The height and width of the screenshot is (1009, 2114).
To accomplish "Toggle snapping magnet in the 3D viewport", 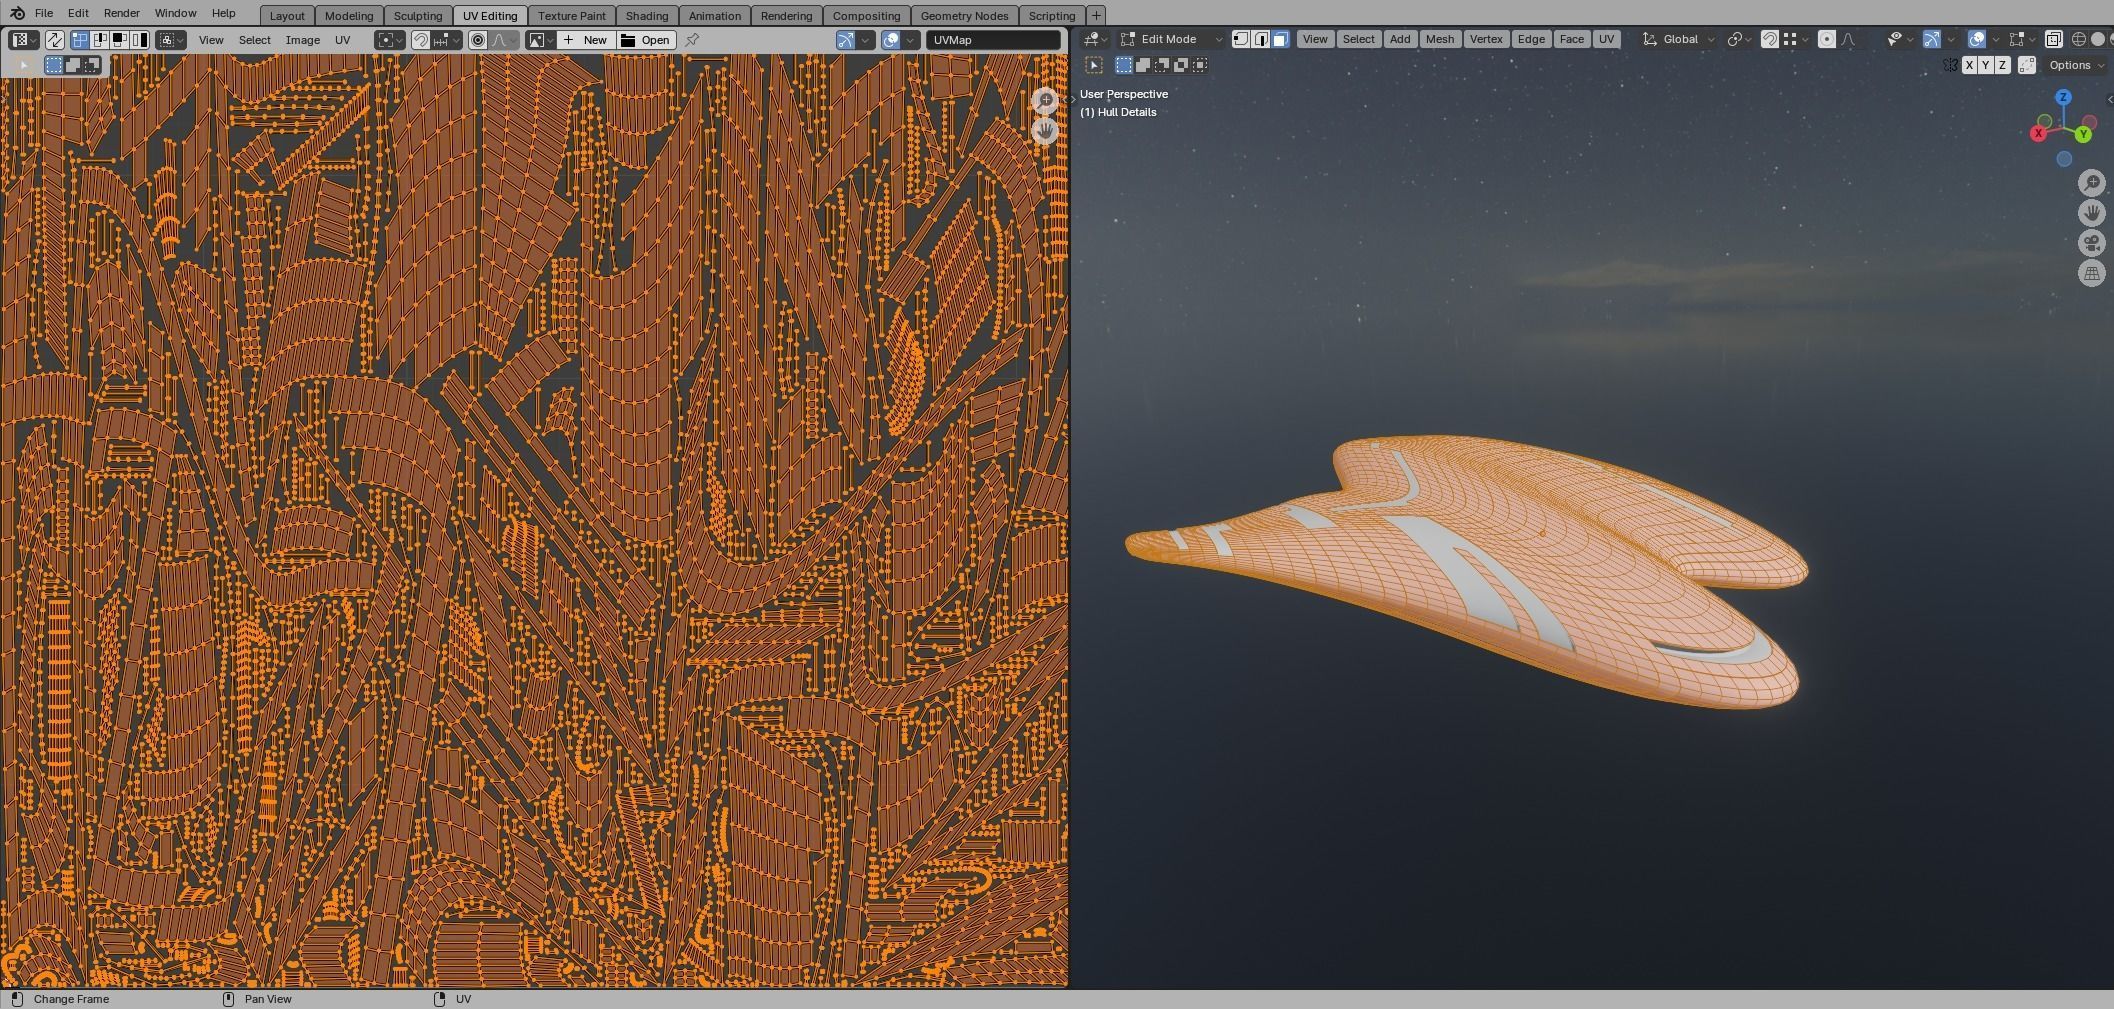I will pos(1769,39).
